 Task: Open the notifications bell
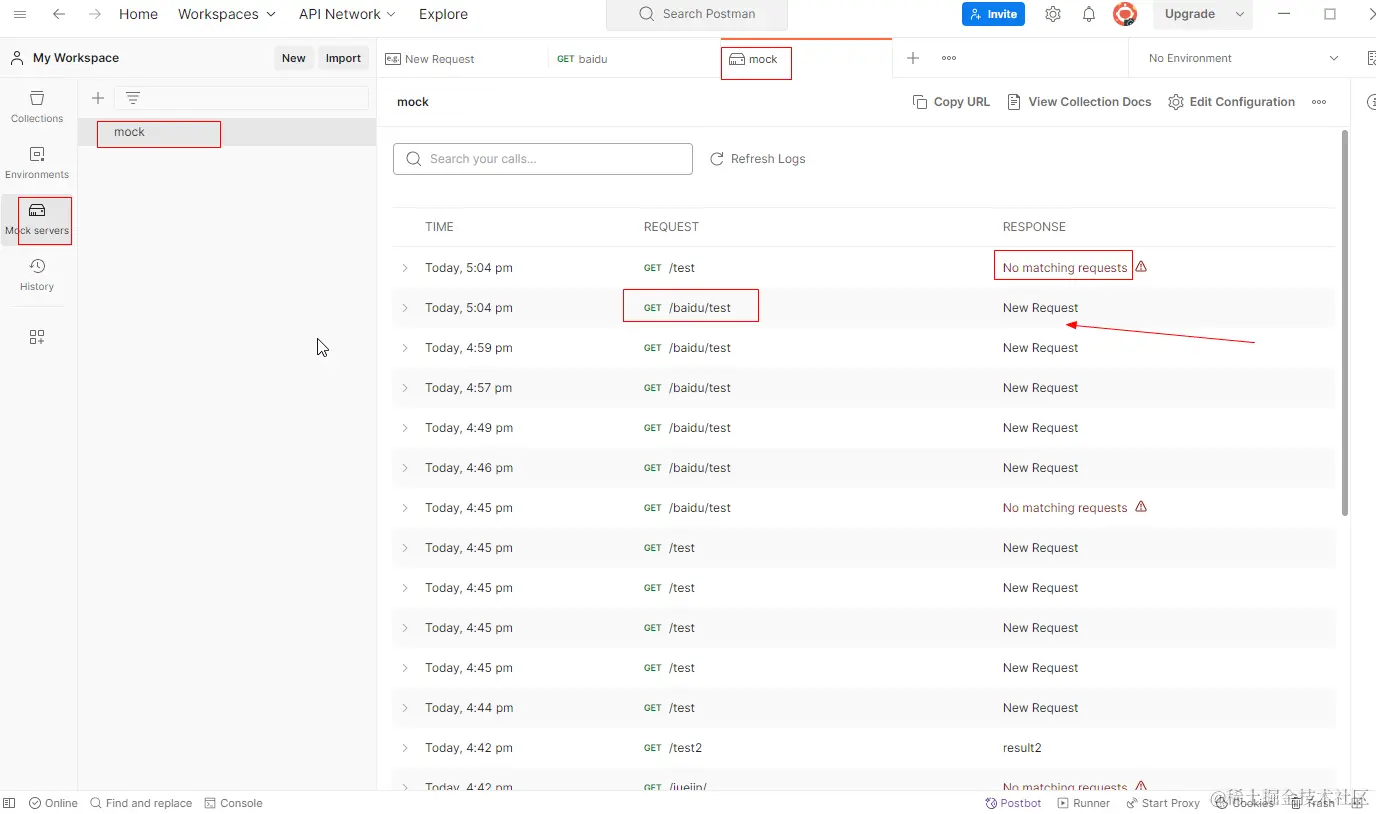point(1089,14)
